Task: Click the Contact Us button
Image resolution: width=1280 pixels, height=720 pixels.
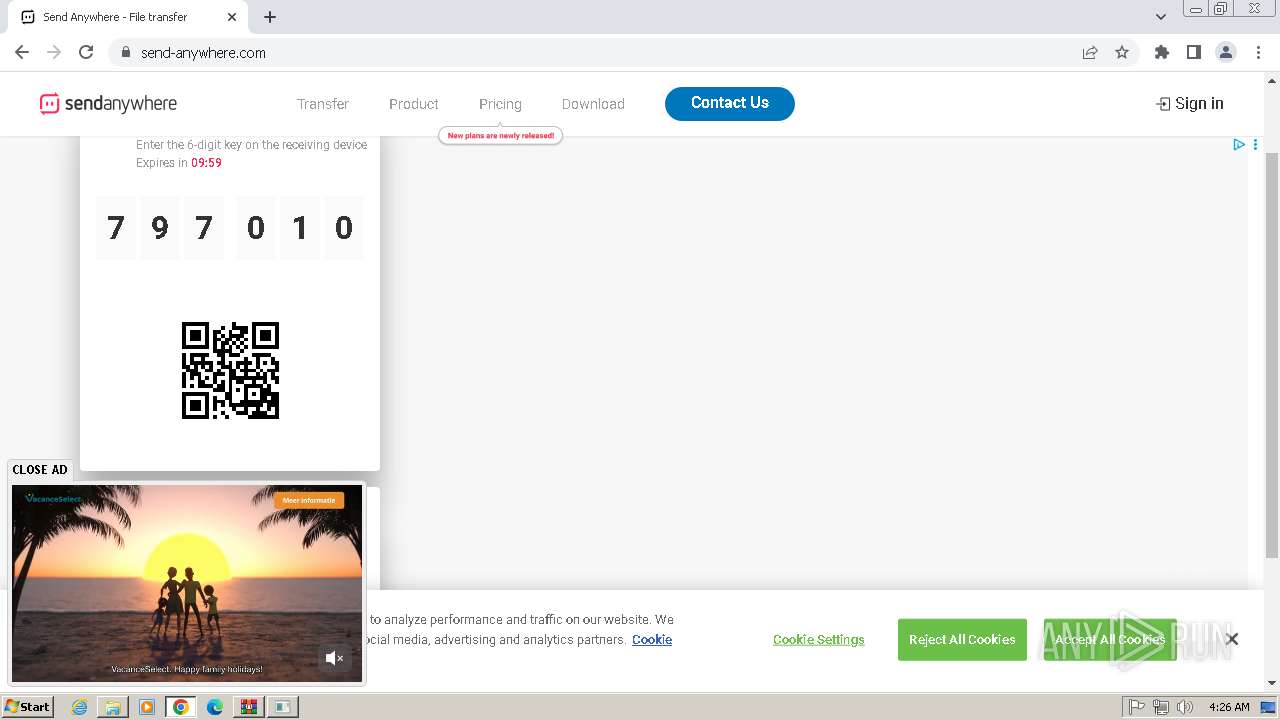Action: click(730, 103)
